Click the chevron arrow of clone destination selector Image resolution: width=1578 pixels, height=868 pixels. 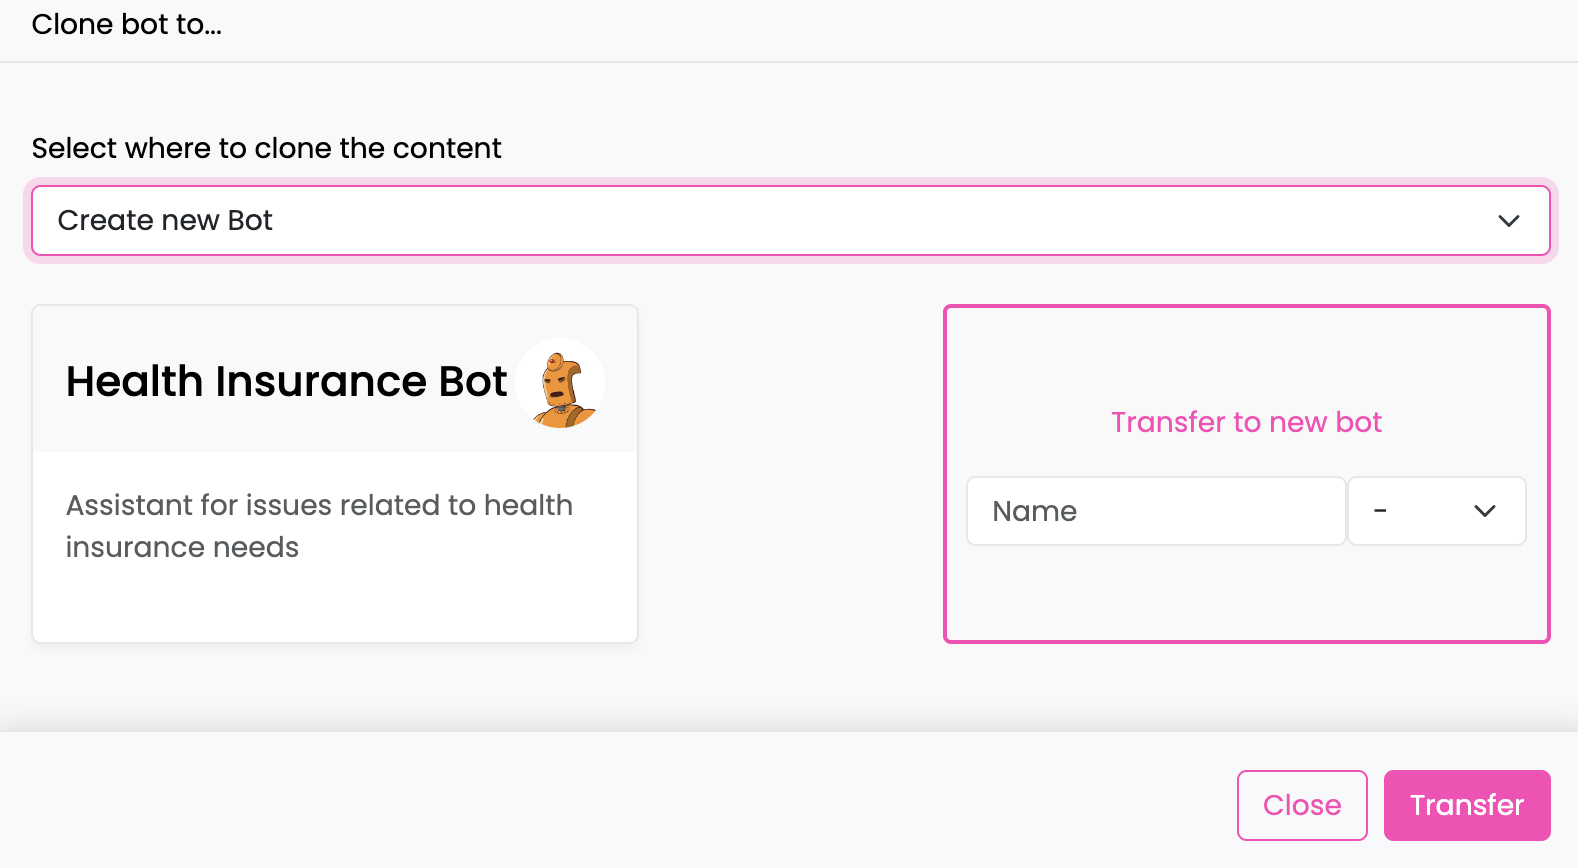(x=1508, y=221)
